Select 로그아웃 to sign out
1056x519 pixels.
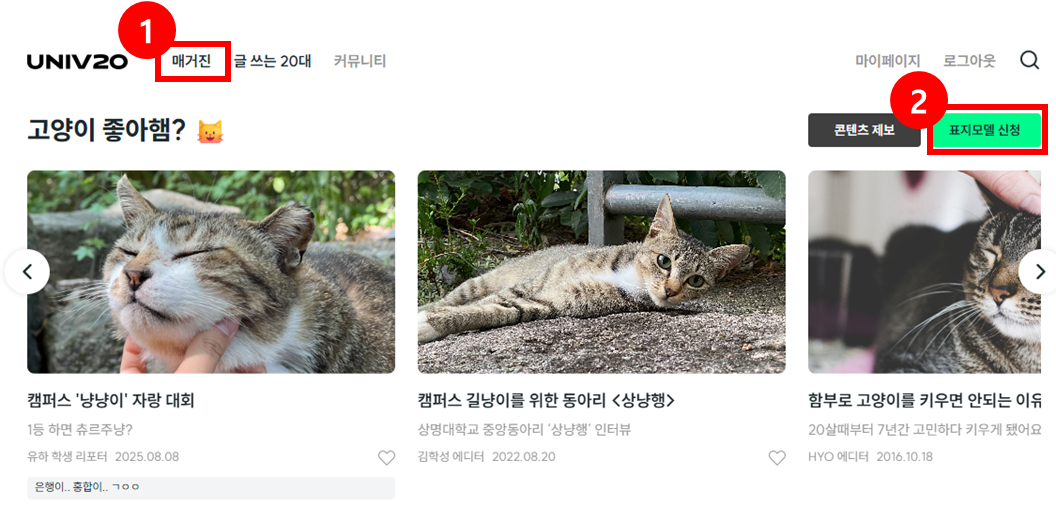coord(969,61)
